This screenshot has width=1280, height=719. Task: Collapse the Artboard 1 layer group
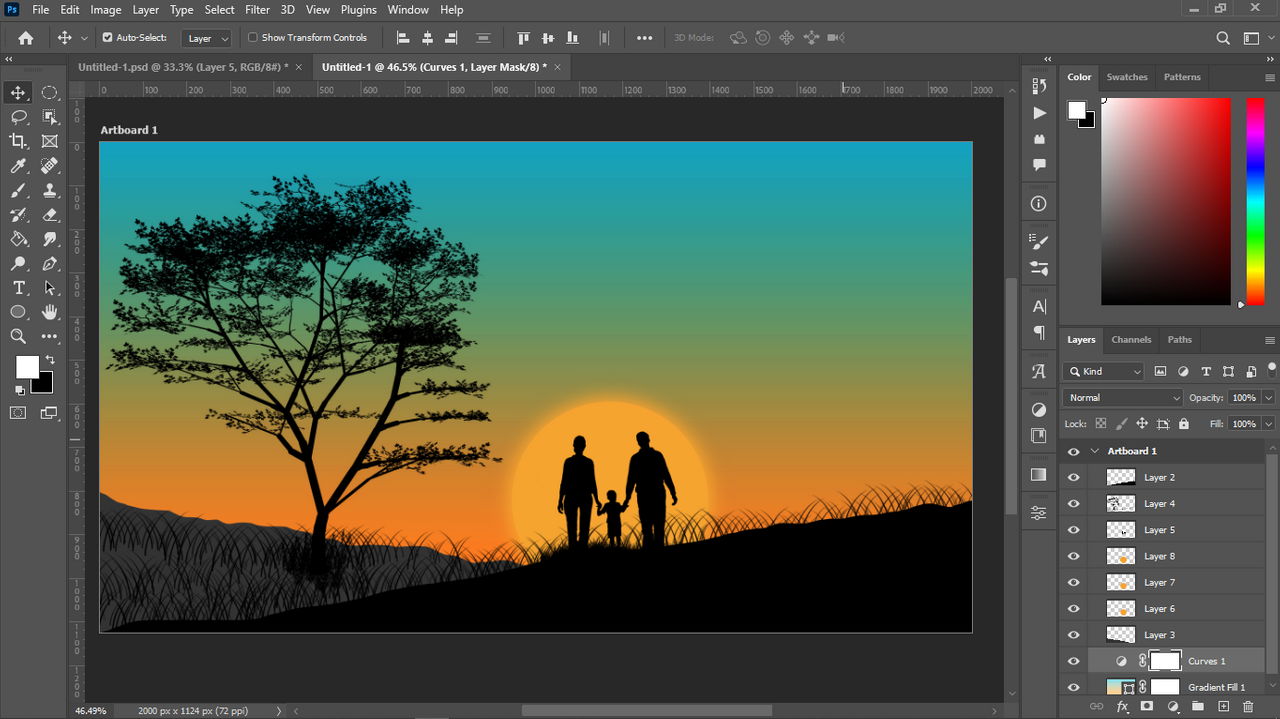tap(1095, 451)
